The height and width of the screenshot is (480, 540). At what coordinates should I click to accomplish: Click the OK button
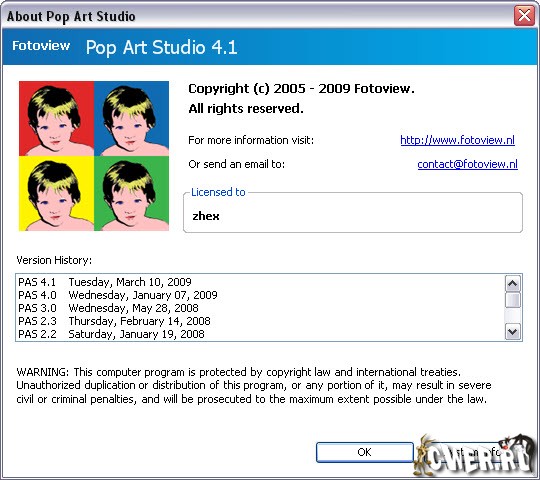coord(364,452)
